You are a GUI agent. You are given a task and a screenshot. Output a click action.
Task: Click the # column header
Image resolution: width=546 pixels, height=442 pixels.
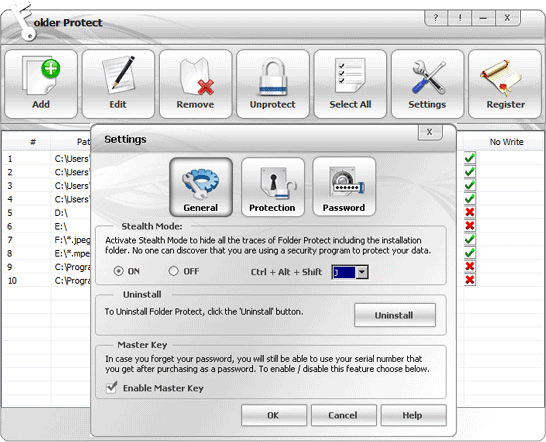pos(33,142)
